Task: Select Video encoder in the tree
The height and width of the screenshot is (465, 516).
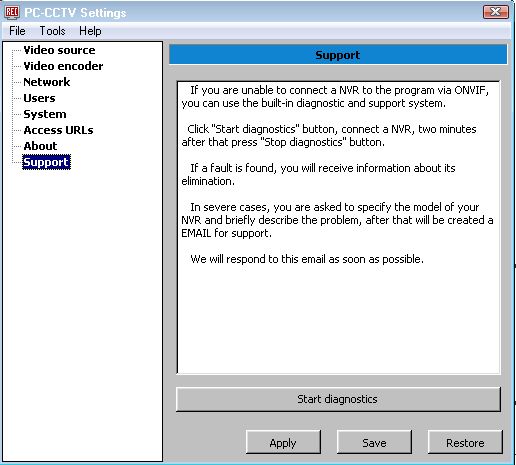Action: point(63,66)
